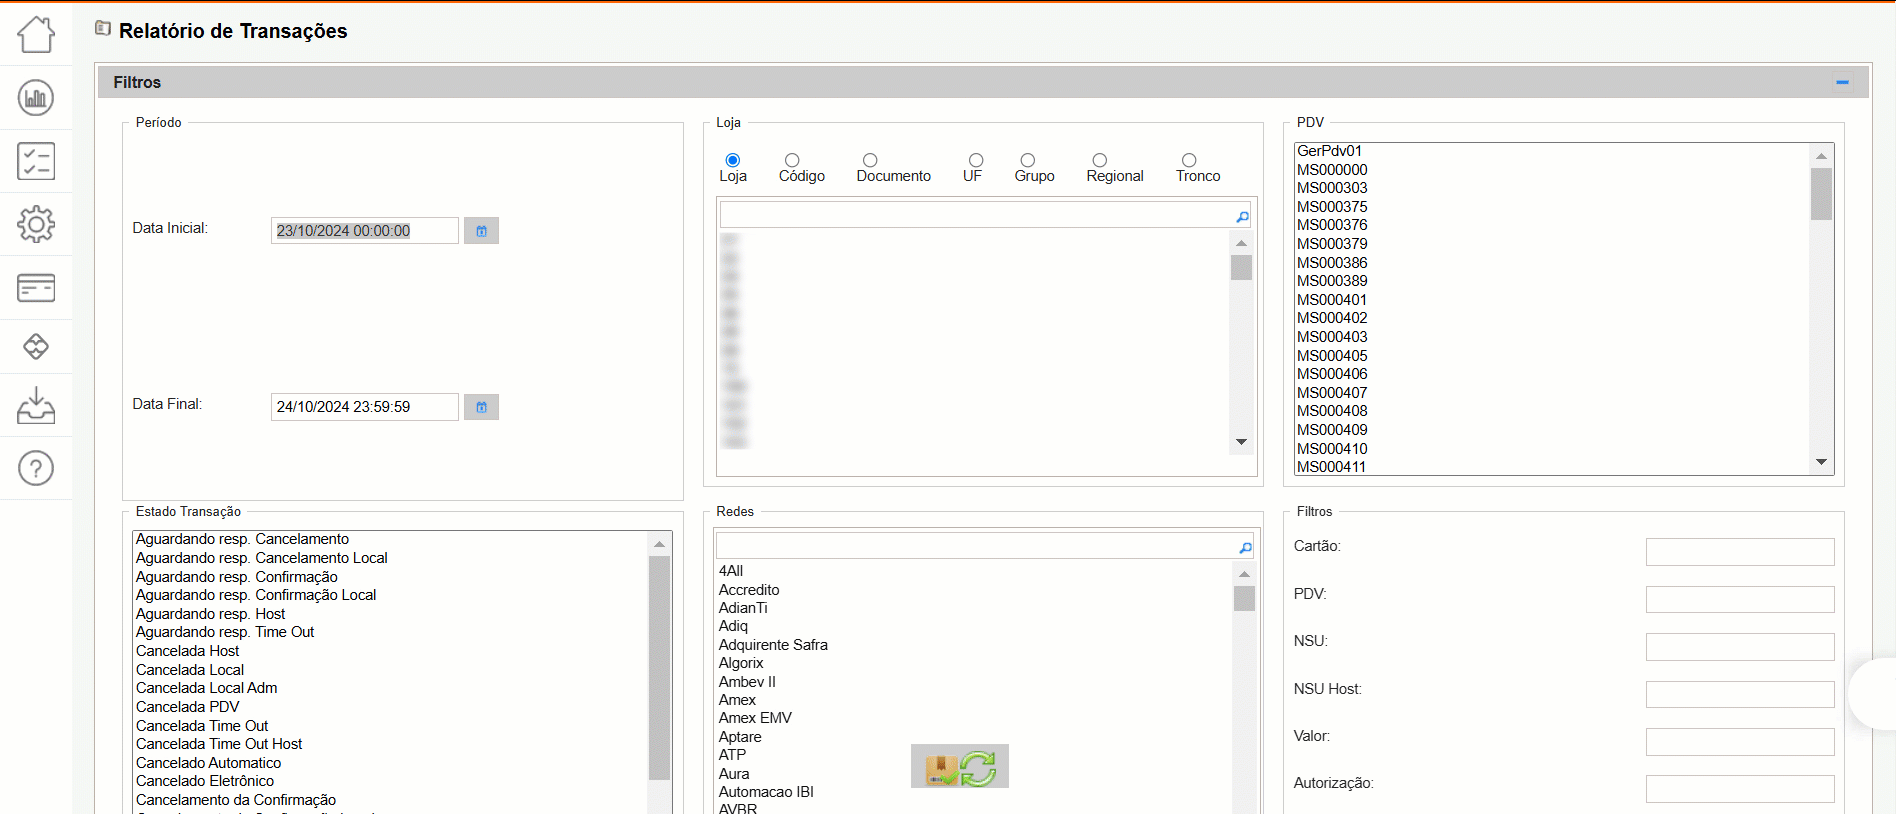Open the Home icon in the sidebar
This screenshot has width=1896, height=814.
[x=36, y=35]
